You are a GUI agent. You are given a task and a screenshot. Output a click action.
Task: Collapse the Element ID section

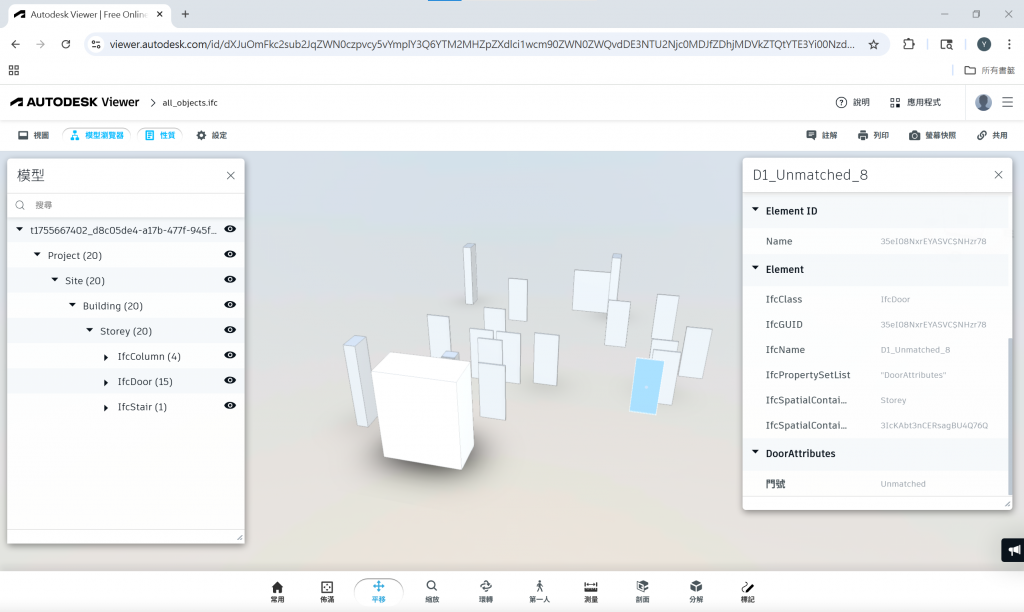click(756, 210)
